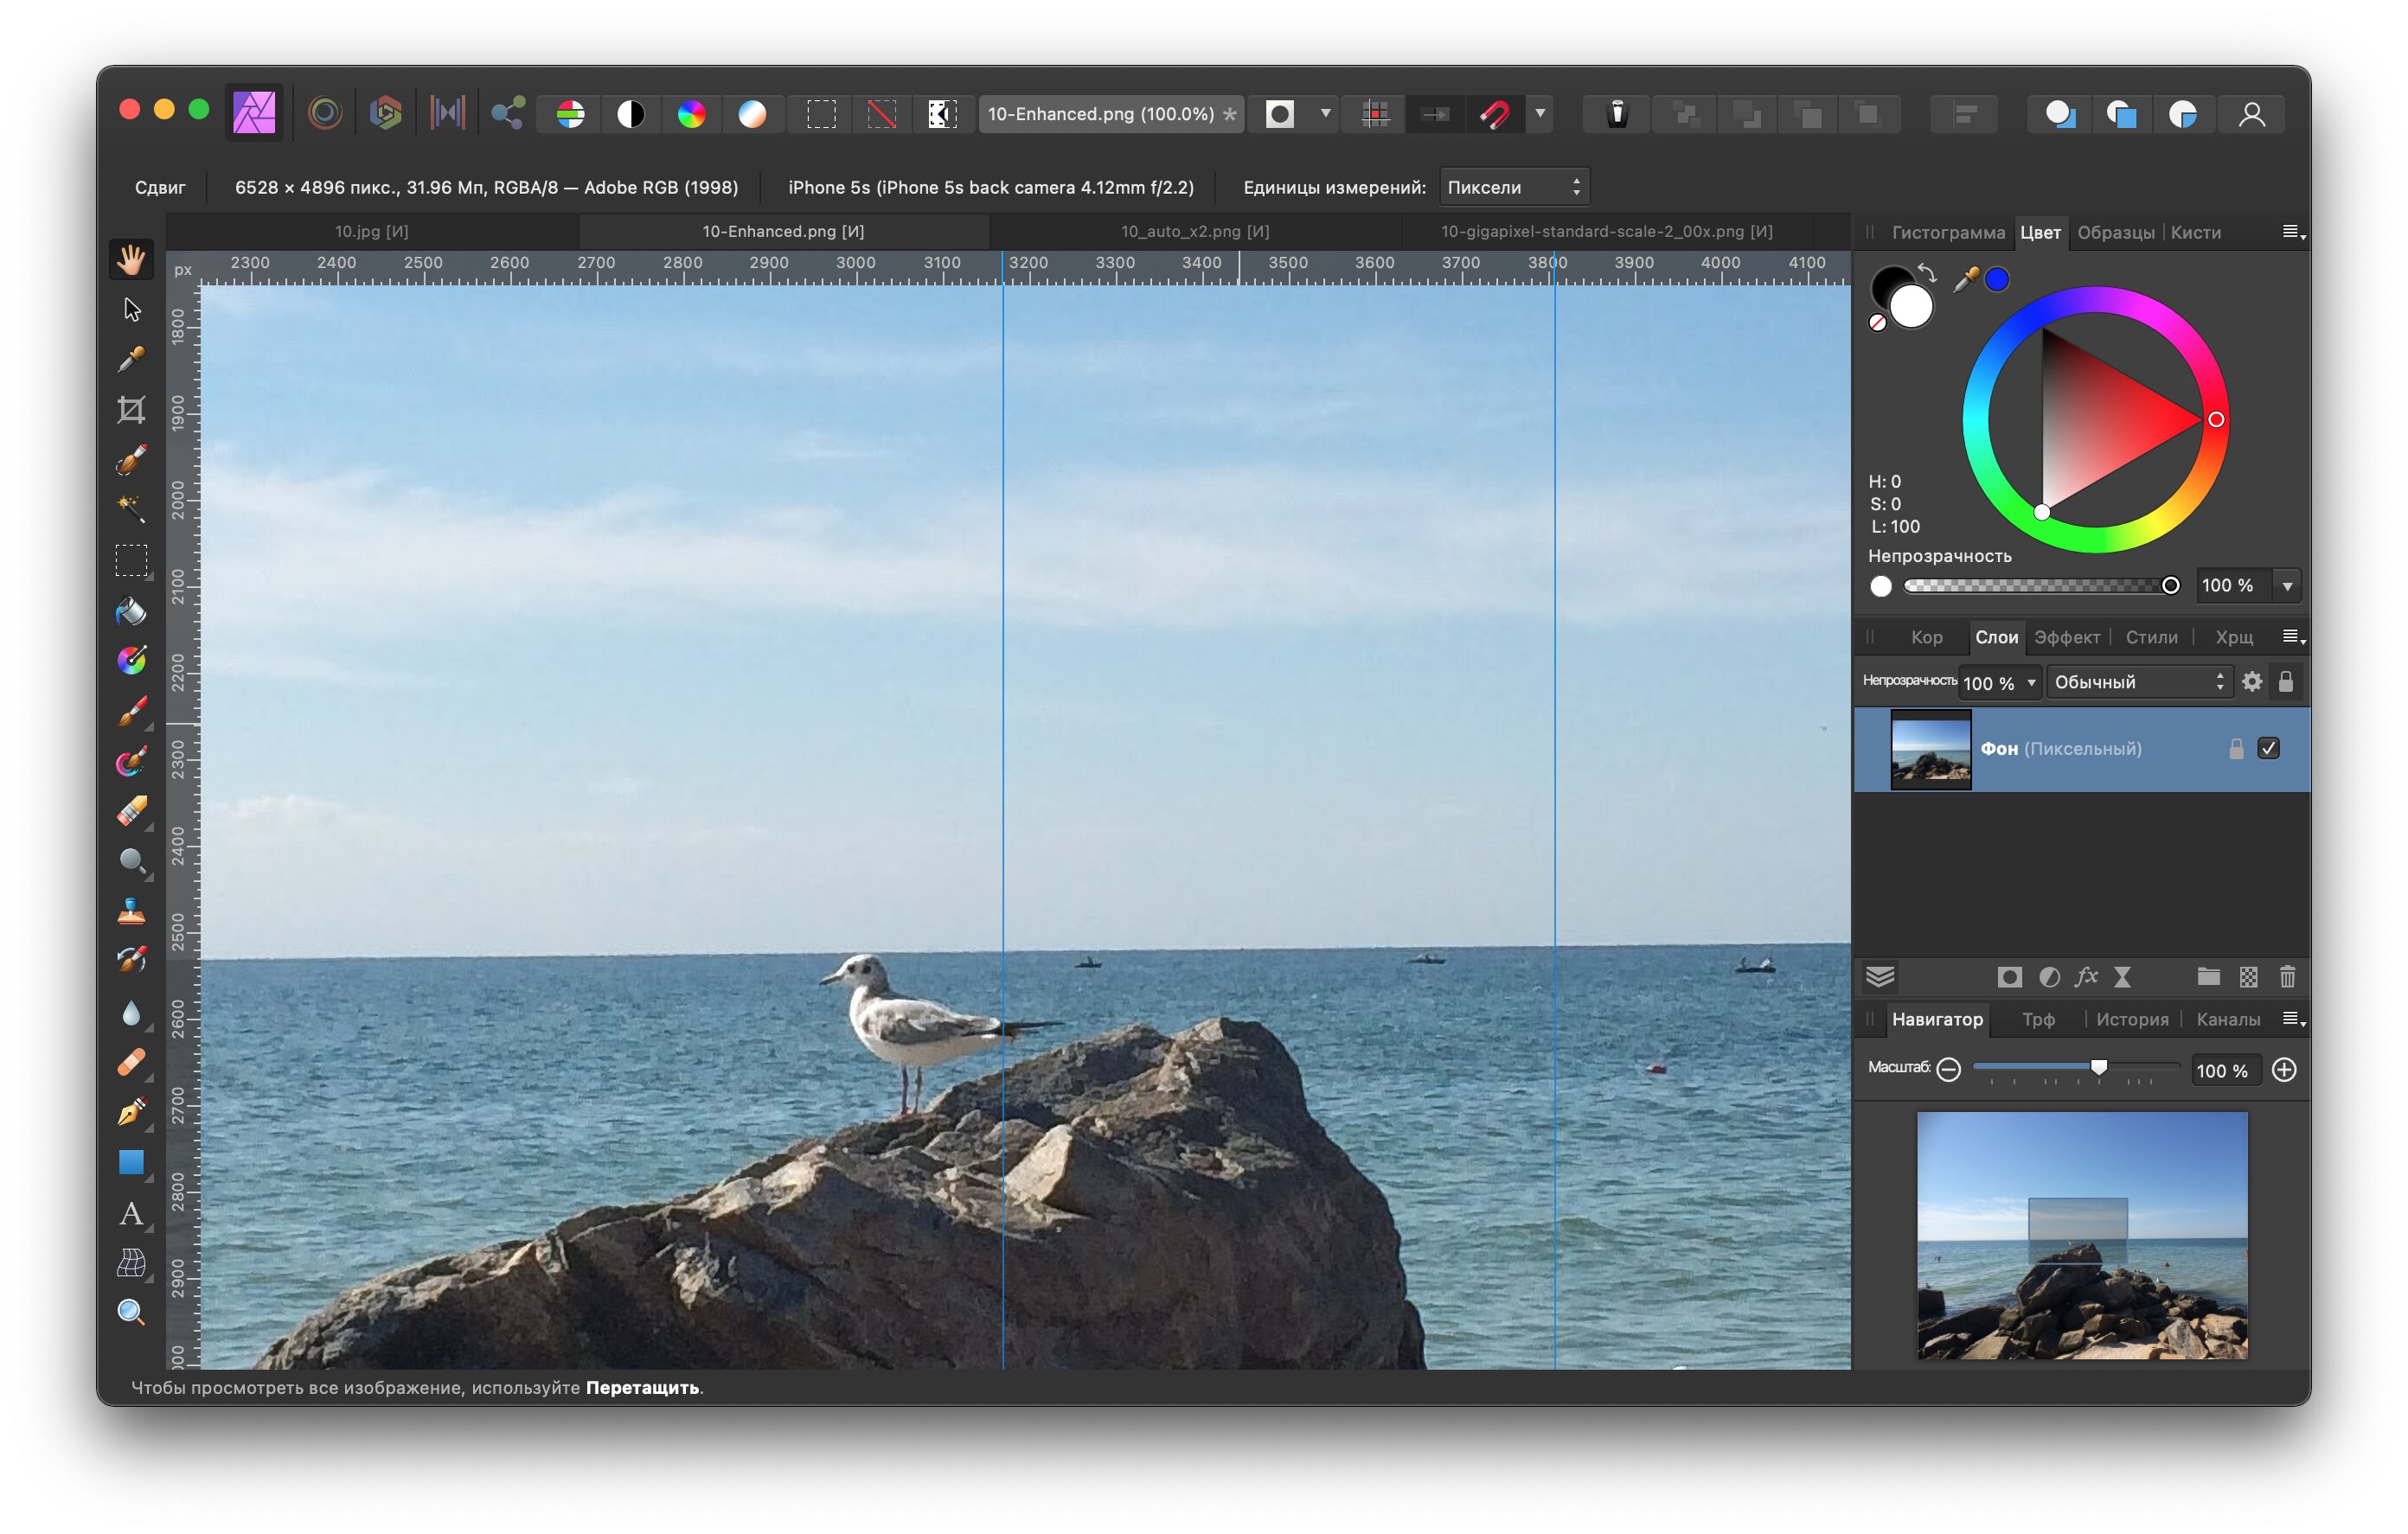Select the Rectangular Marquee tool
The width and height of the screenshot is (2408, 1534).
pyautogui.click(x=131, y=560)
